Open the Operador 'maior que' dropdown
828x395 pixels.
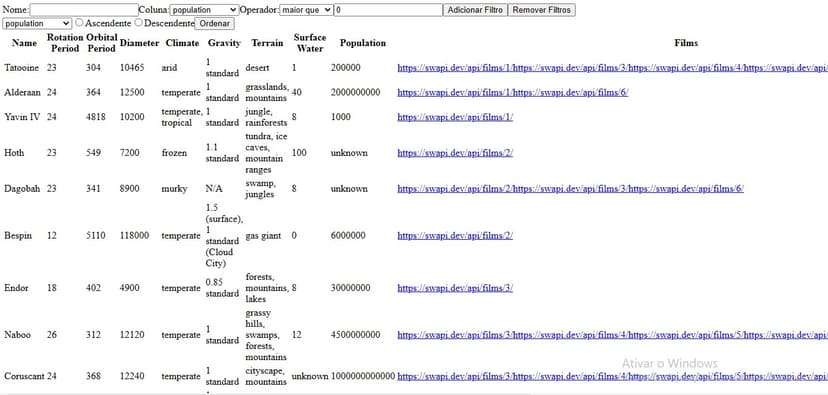306,10
